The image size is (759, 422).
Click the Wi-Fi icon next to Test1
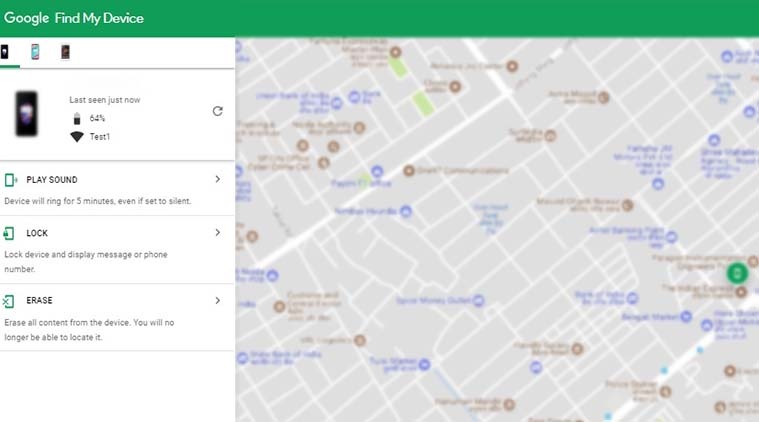[x=77, y=136]
